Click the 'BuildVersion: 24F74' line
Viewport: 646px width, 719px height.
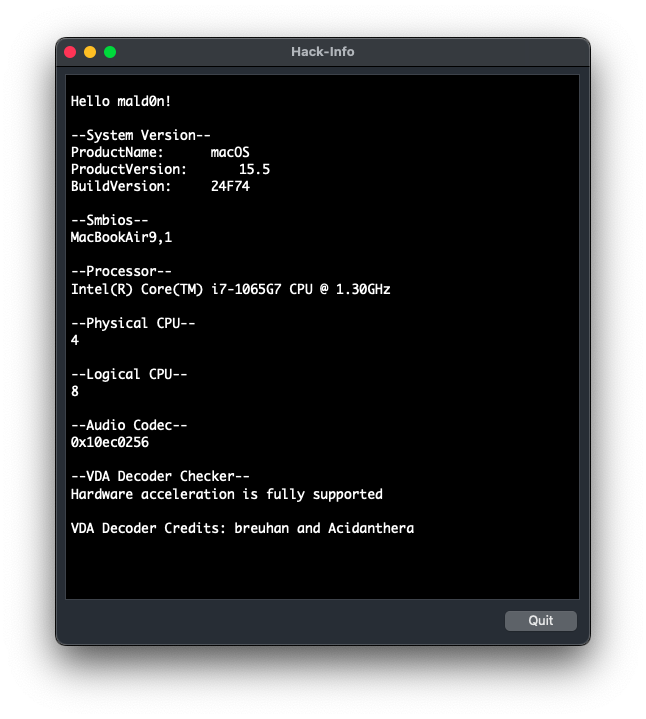[x=160, y=186]
